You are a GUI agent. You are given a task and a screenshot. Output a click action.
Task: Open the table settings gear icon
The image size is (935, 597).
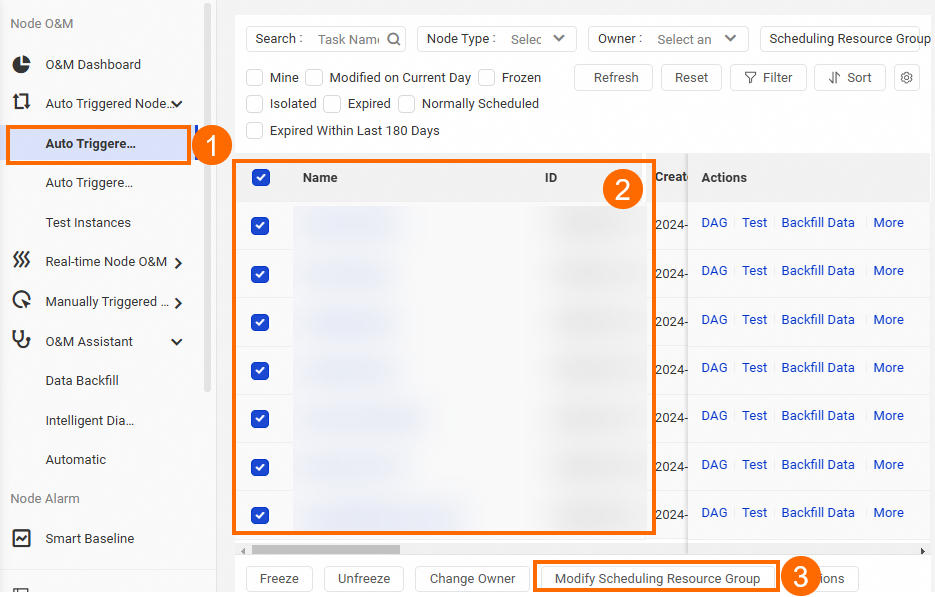[906, 78]
